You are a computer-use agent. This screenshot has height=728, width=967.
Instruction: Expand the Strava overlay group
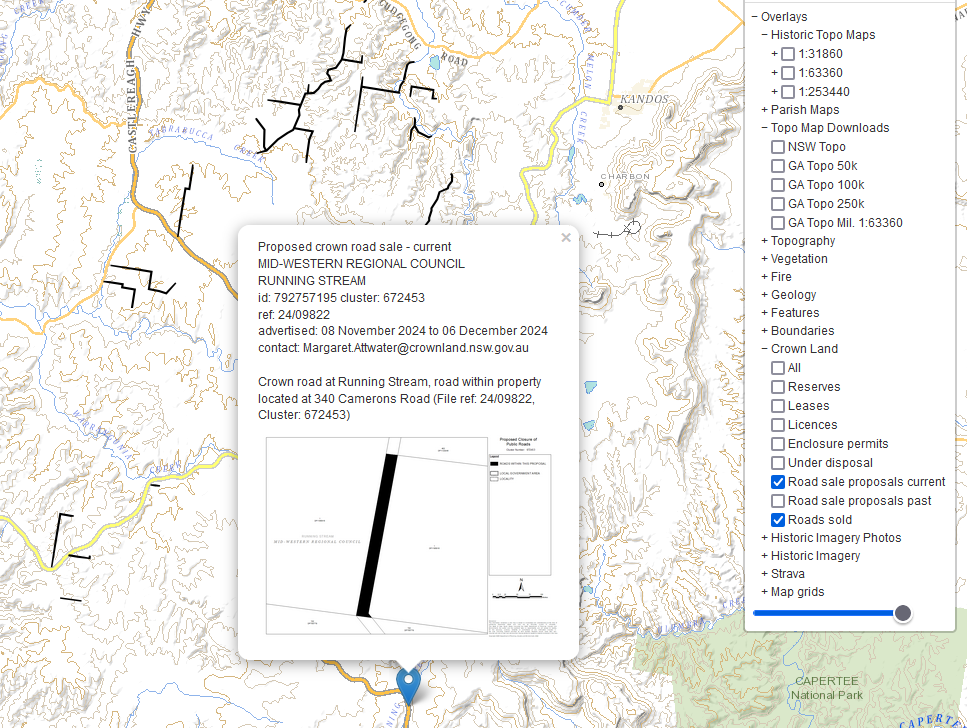point(764,574)
